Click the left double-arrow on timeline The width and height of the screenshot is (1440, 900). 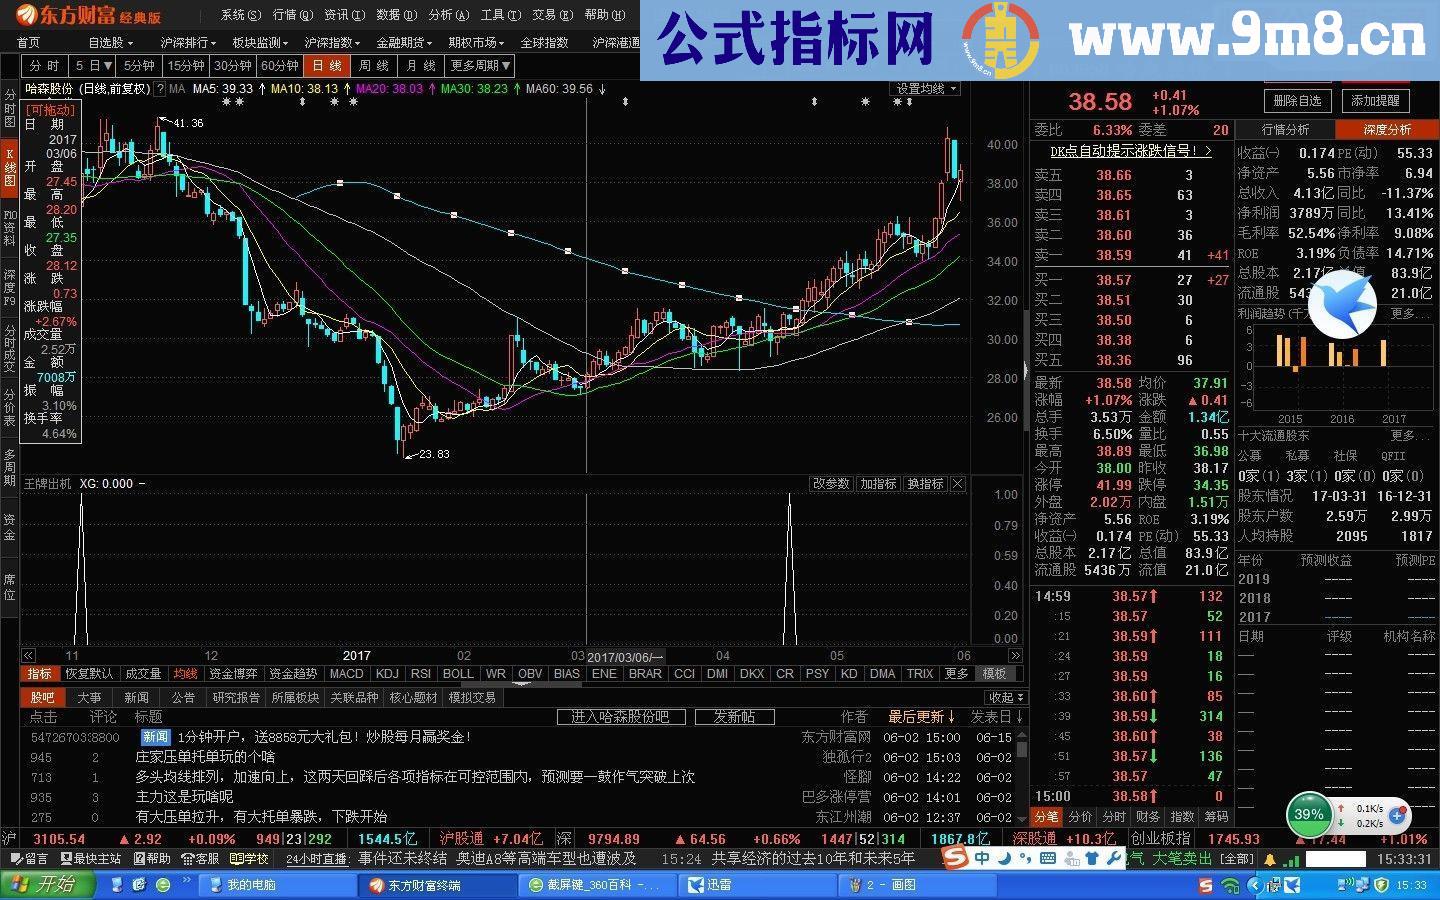coord(29,656)
